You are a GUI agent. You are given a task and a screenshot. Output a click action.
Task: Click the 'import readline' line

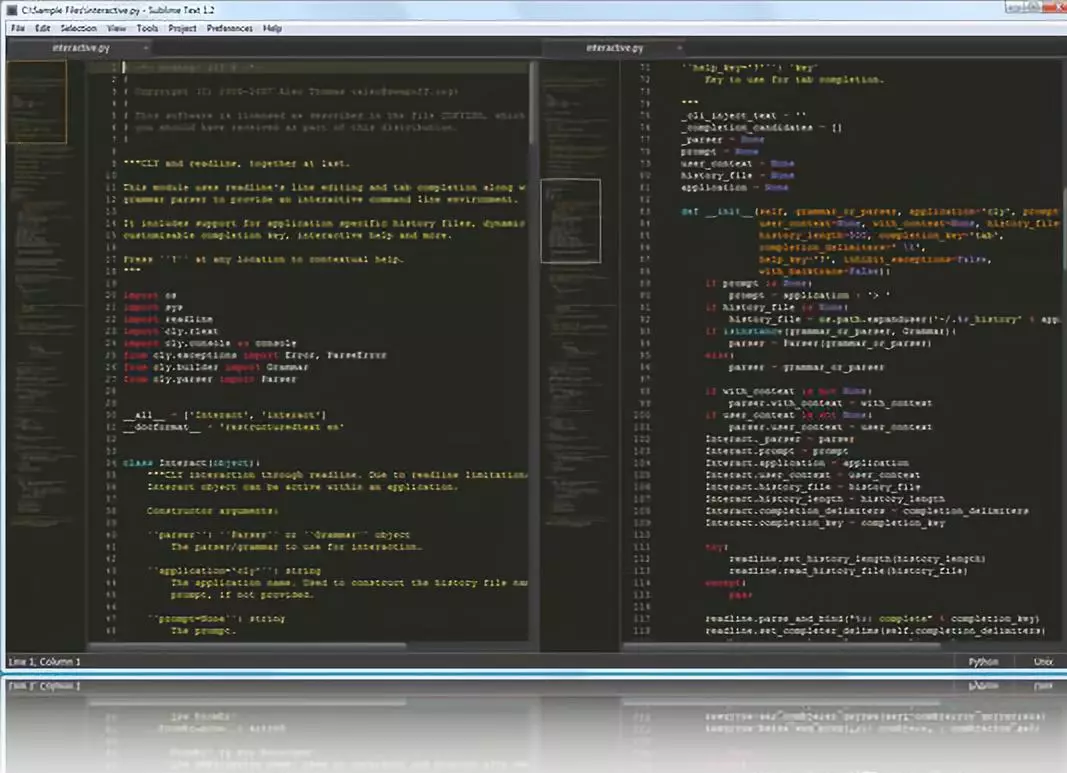pos(168,319)
